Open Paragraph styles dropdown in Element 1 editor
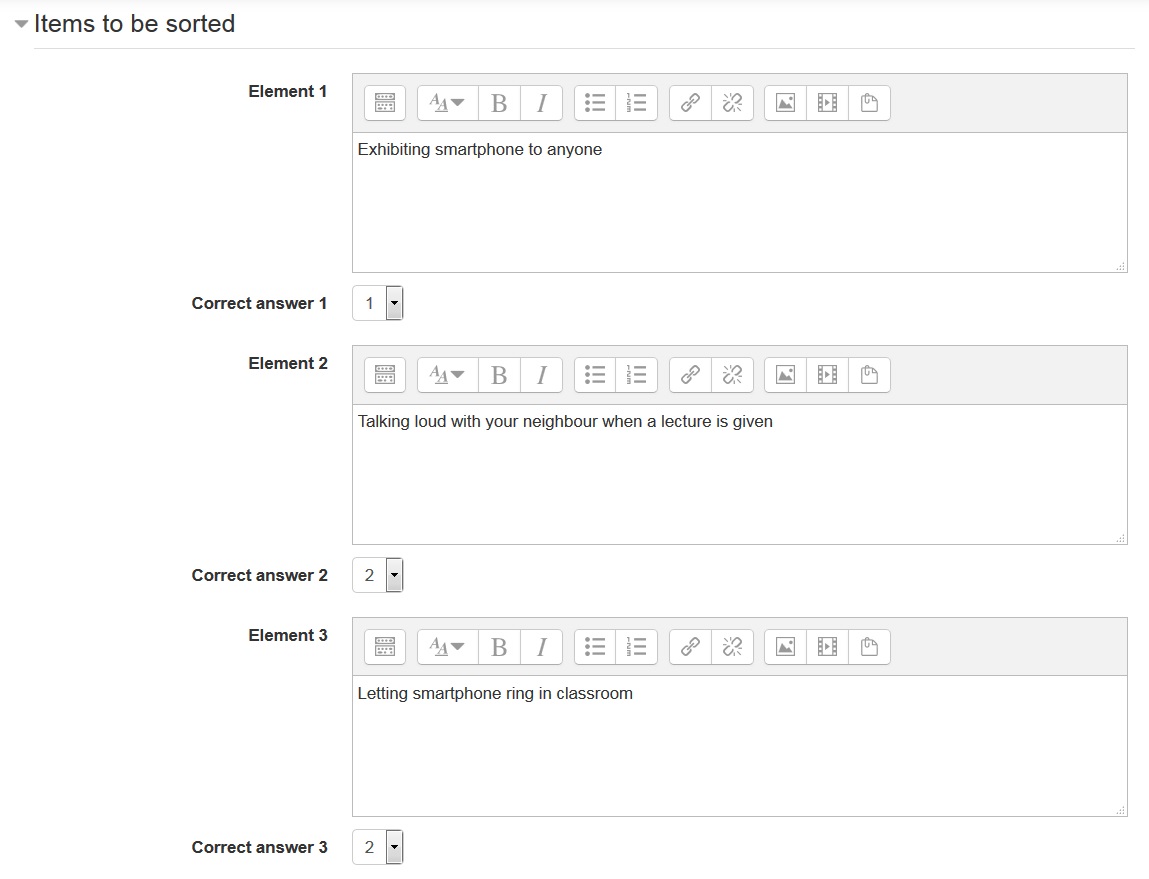The height and width of the screenshot is (879, 1149). pos(447,103)
